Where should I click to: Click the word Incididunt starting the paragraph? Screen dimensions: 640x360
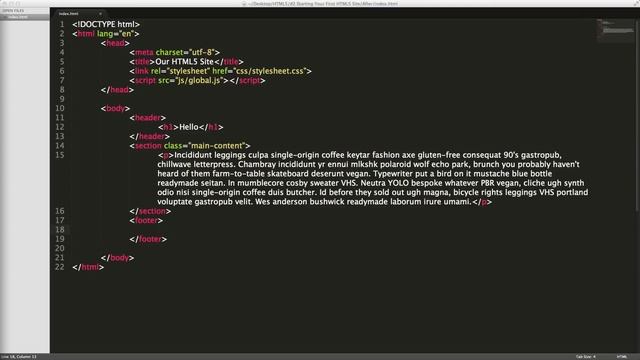193,155
